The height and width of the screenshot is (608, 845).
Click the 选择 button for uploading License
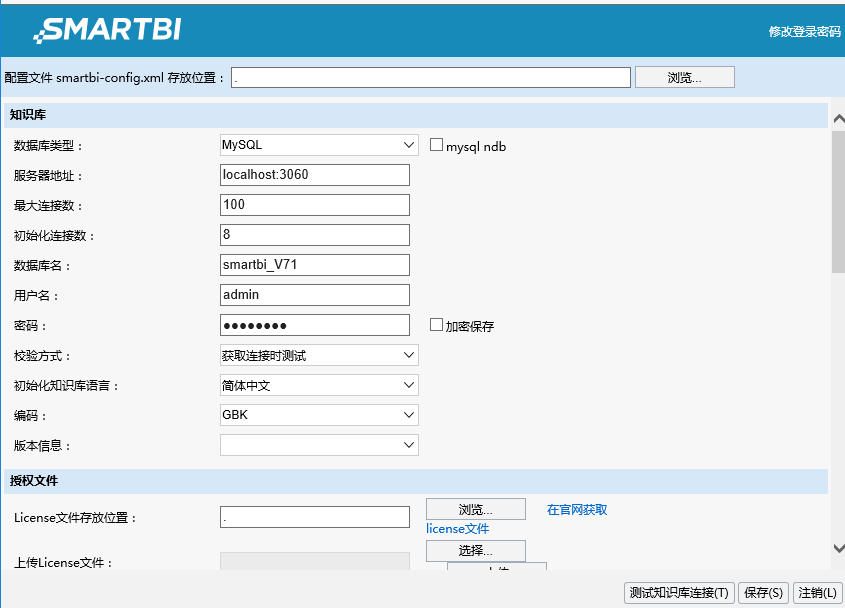pos(476,551)
